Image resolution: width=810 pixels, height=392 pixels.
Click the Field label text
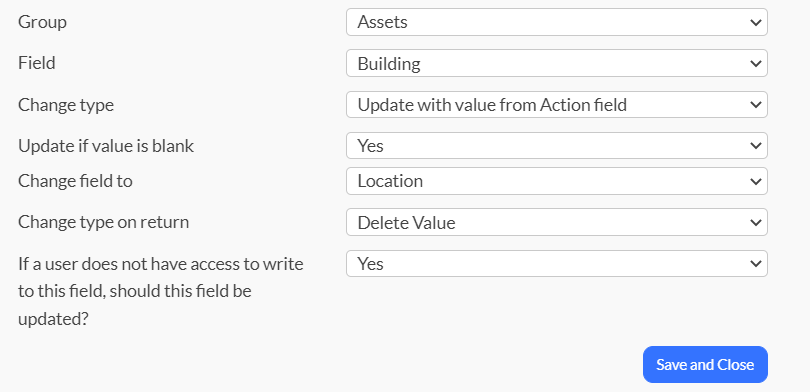(x=37, y=63)
